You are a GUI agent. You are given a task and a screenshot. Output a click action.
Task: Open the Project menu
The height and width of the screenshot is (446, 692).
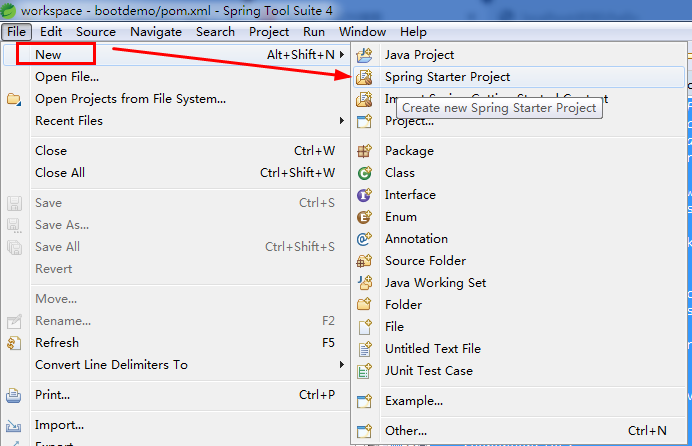pyautogui.click(x=269, y=32)
